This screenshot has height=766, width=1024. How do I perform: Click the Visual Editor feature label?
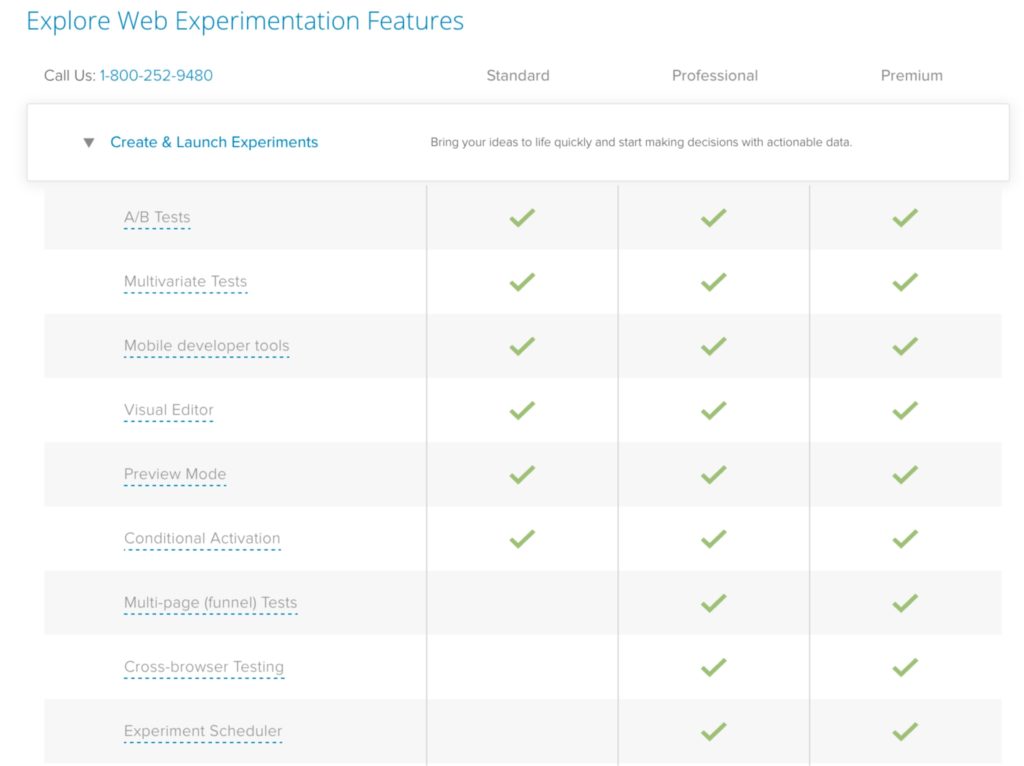(169, 410)
